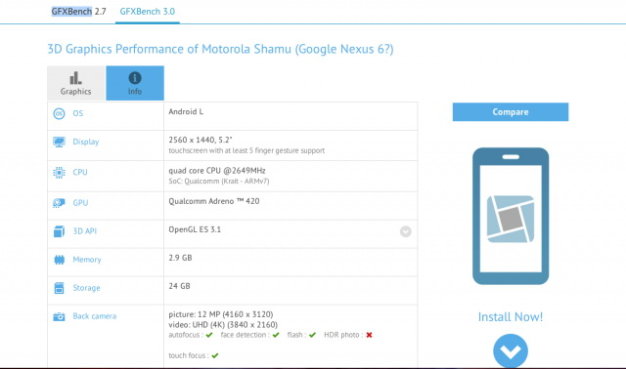Click the 'SoC: Qualcomm (Krait - ARMv7)' text

(x=219, y=181)
